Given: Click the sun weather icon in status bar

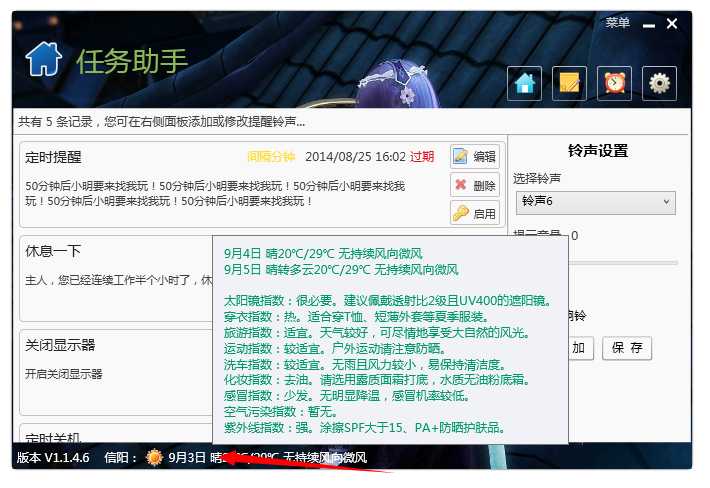Looking at the screenshot, I should coord(154,457).
